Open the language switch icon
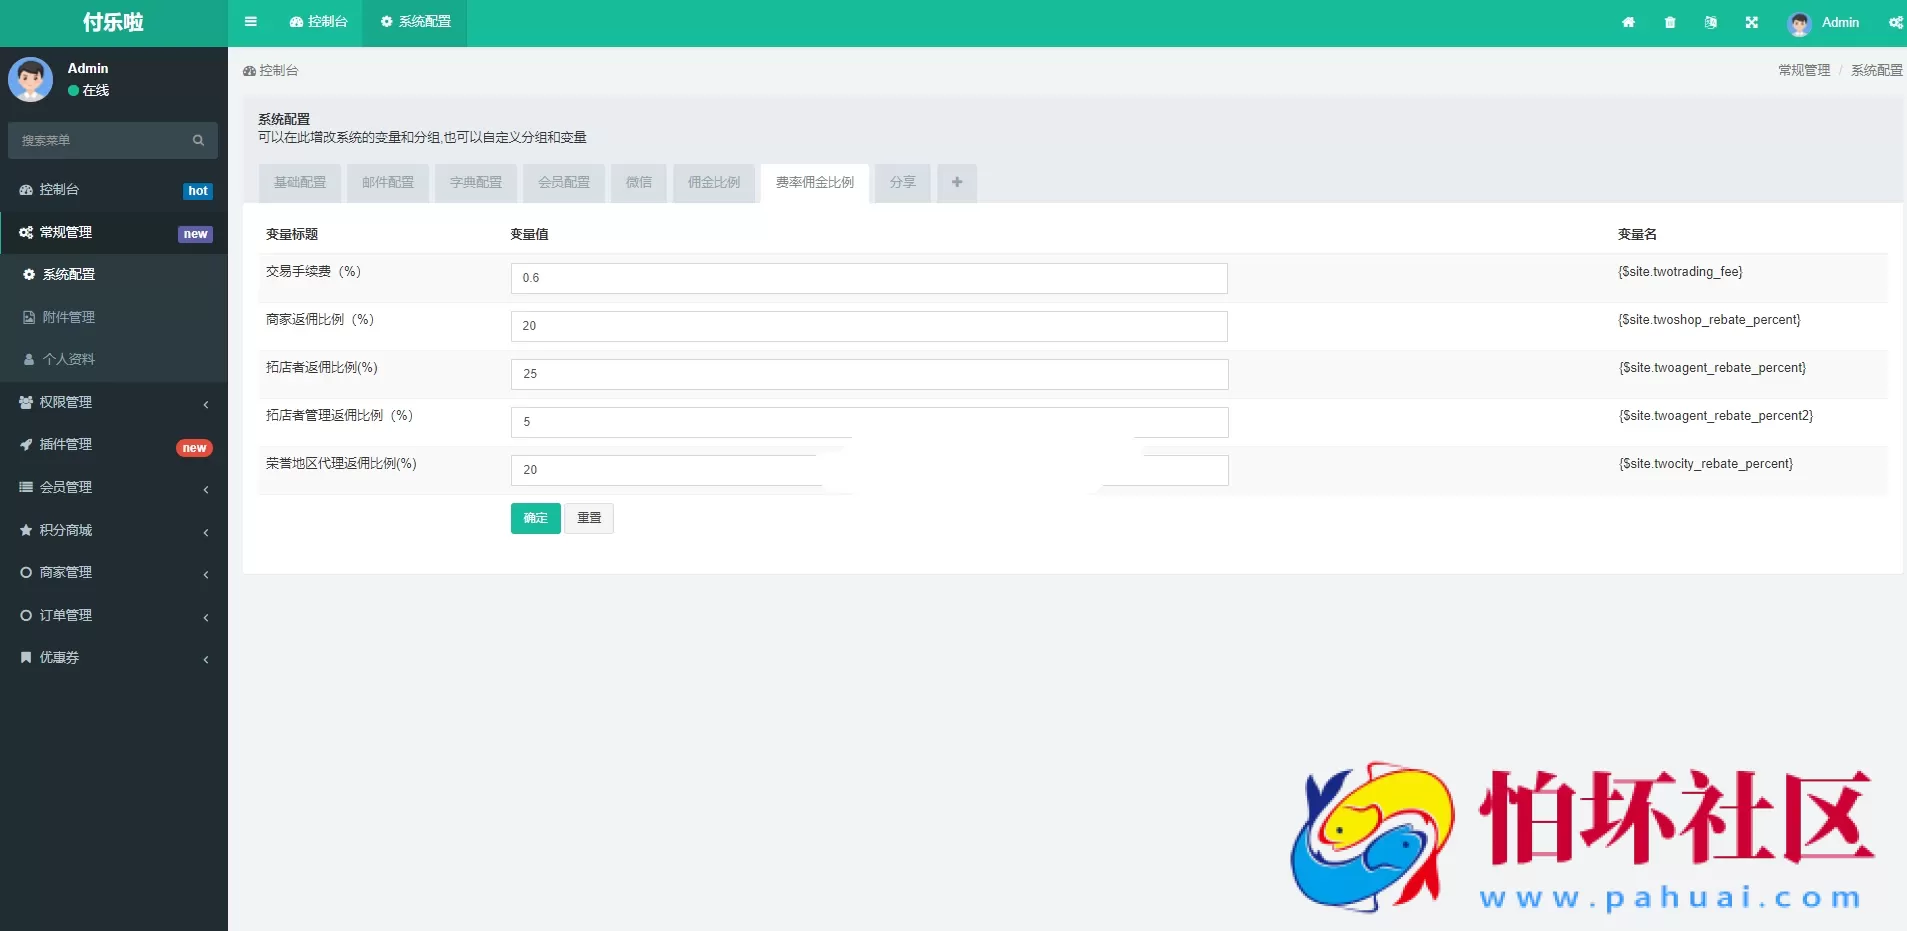Image resolution: width=1907 pixels, height=931 pixels. [1710, 22]
